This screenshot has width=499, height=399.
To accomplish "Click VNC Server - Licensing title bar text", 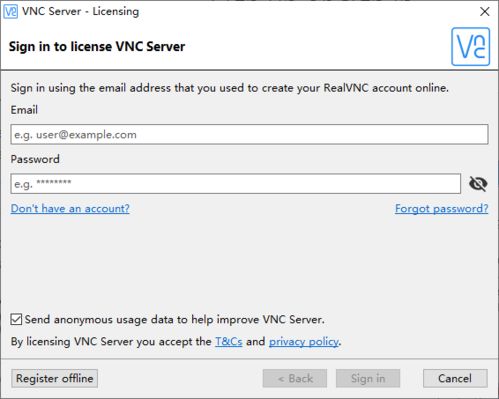I will (x=80, y=11).
